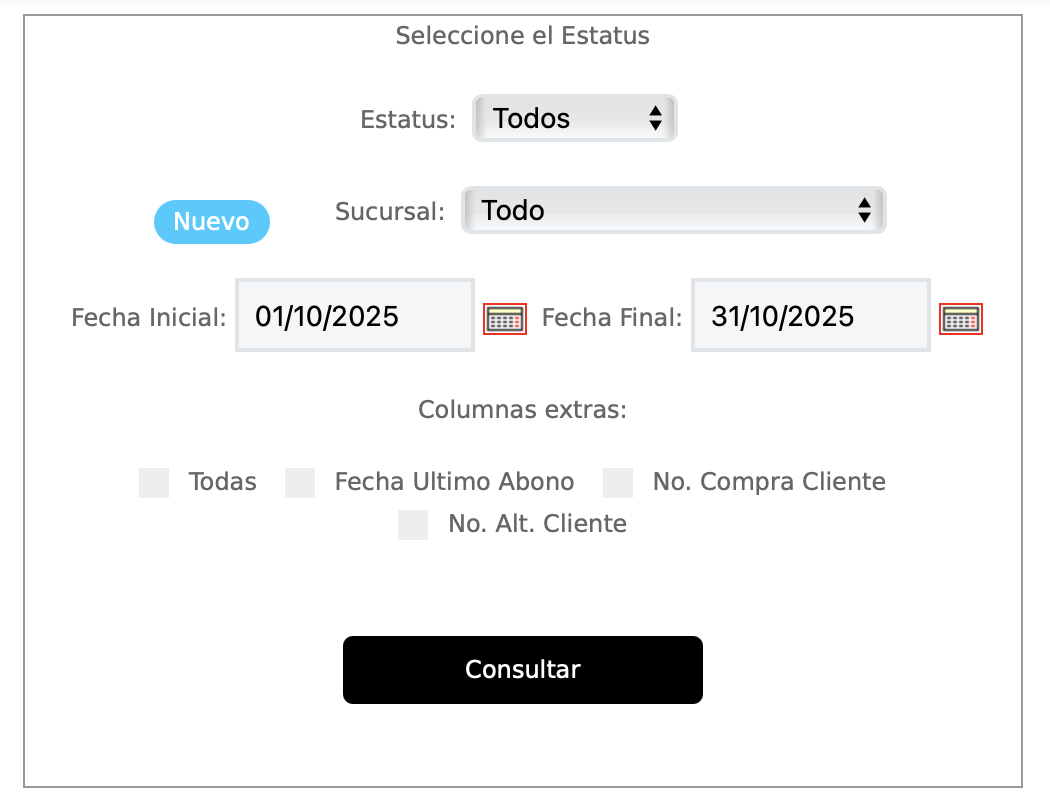Open the Fecha Inicial calendar picker icon

pyautogui.click(x=505, y=319)
